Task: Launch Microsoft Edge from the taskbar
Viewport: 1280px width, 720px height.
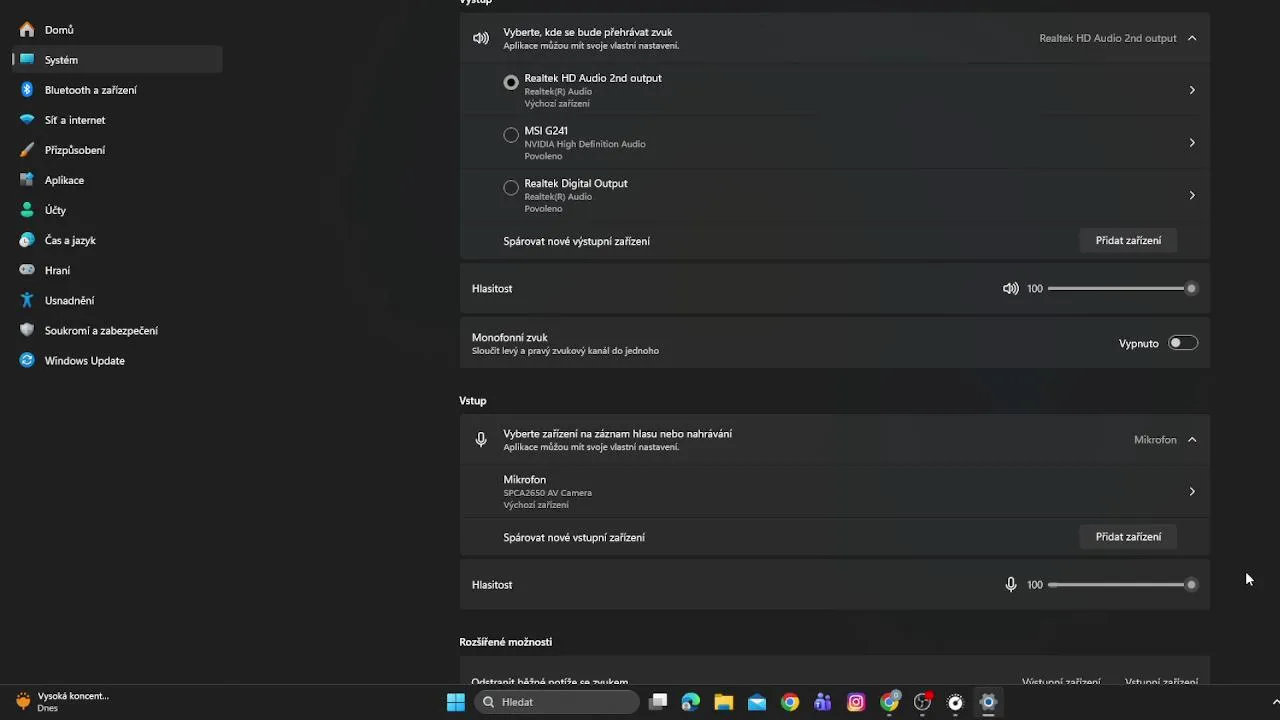Action: pyautogui.click(x=691, y=702)
